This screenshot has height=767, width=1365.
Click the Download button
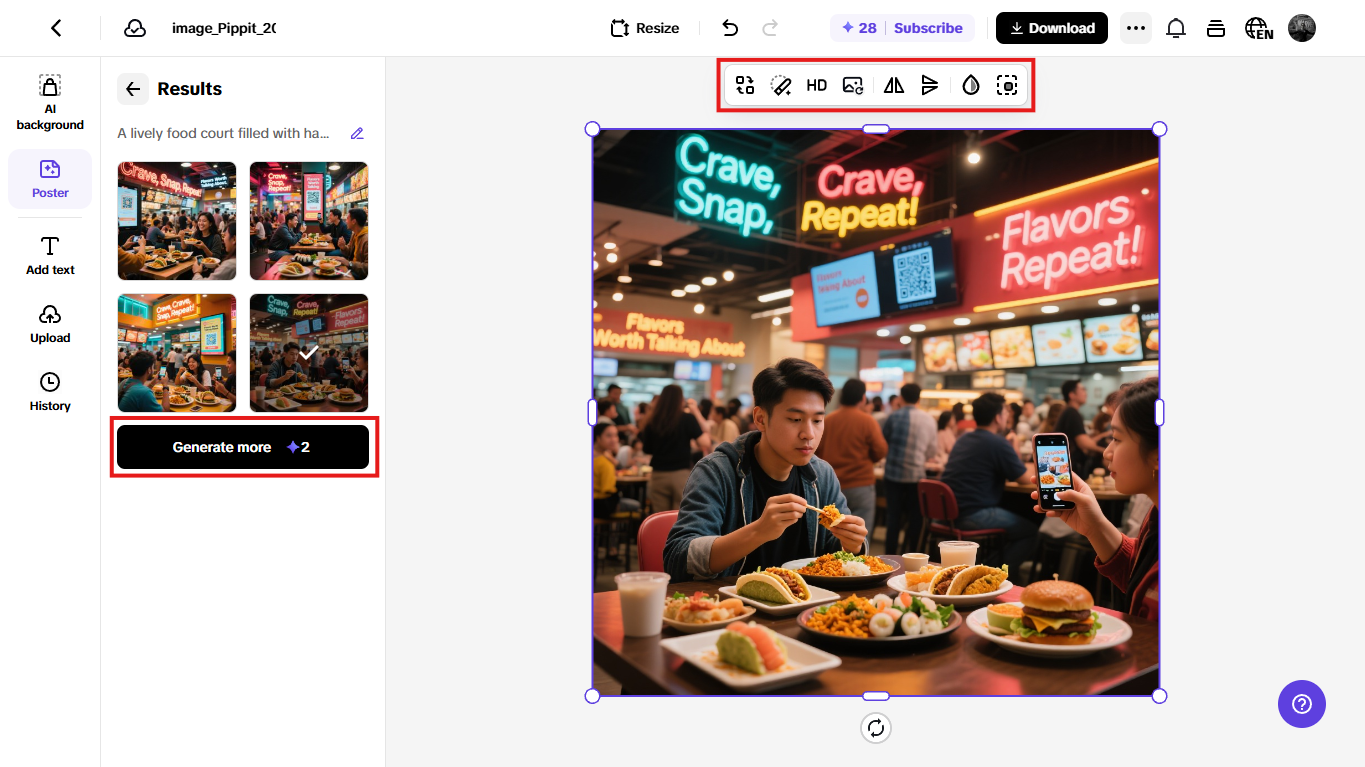click(1051, 28)
